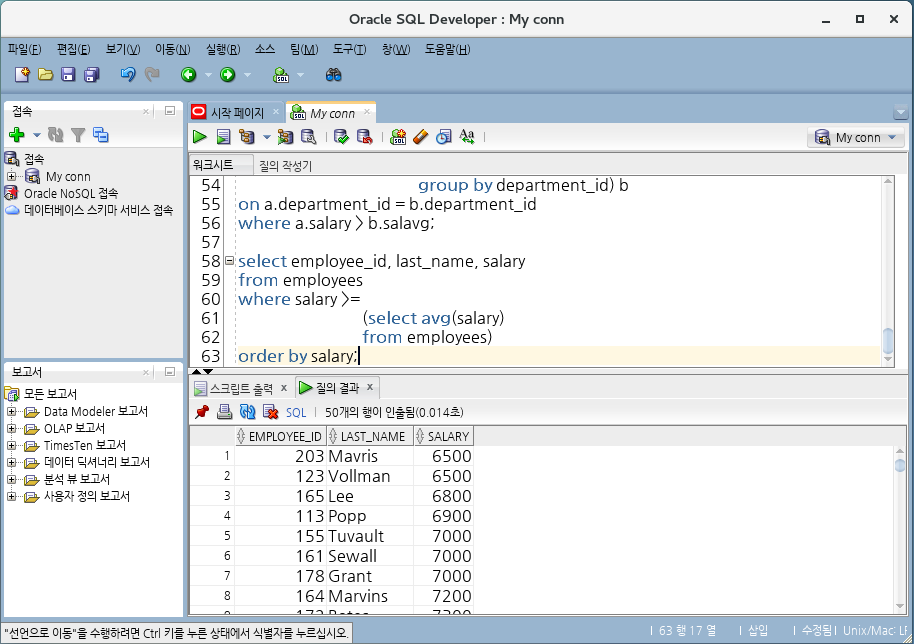This screenshot has width=914, height=644.
Task: Expand the My conn connection node
Action: (11, 176)
